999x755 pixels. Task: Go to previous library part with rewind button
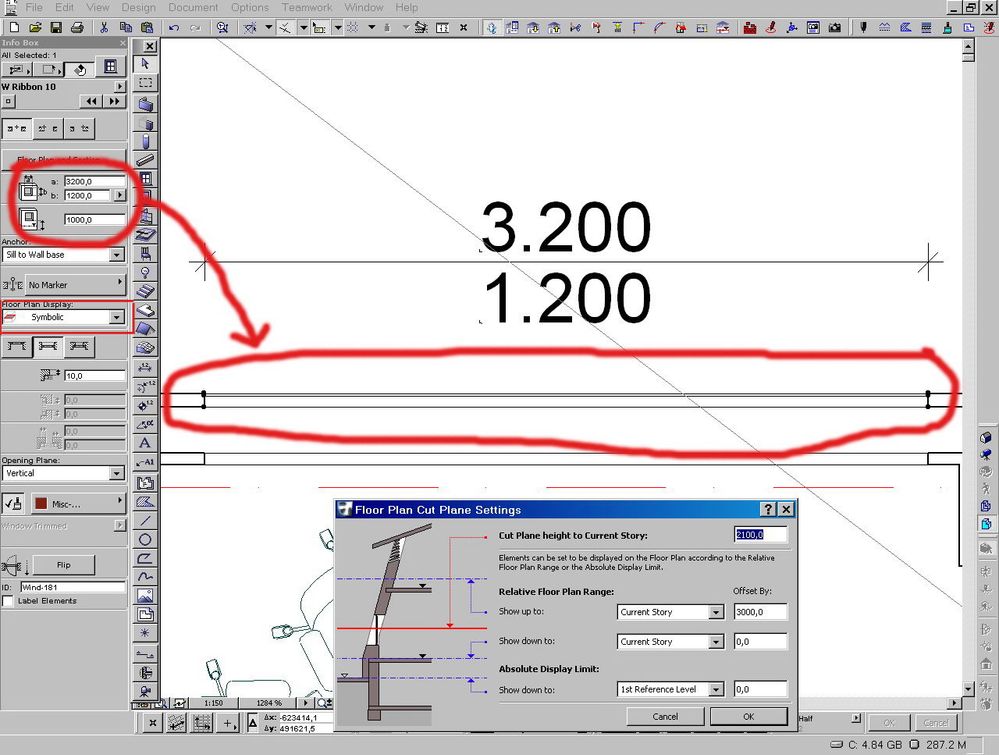(x=91, y=101)
